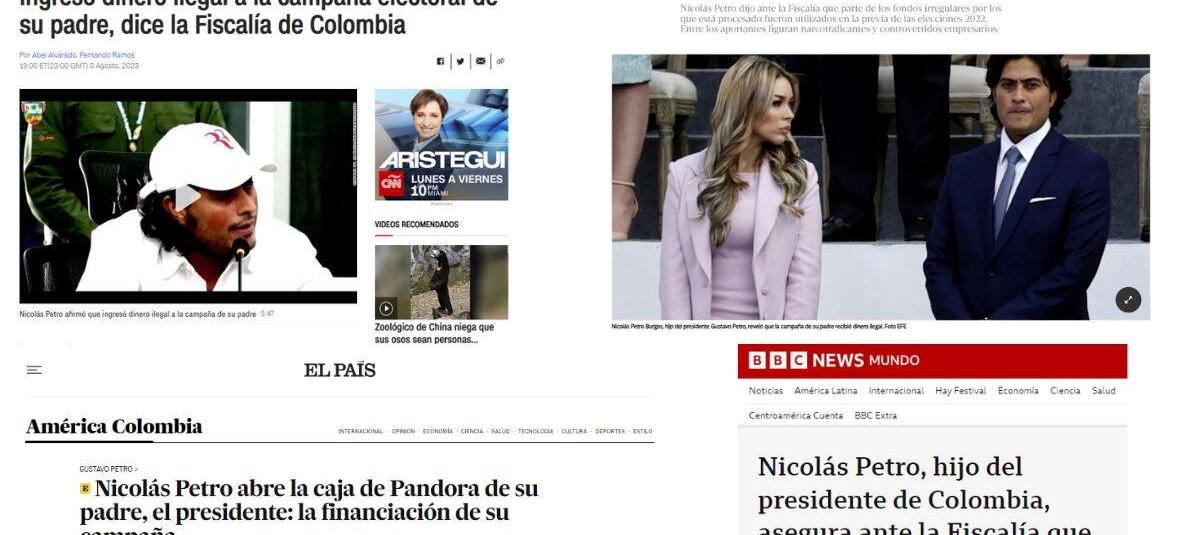
Task: Open BBC News Mundo logo
Action: tap(834, 360)
